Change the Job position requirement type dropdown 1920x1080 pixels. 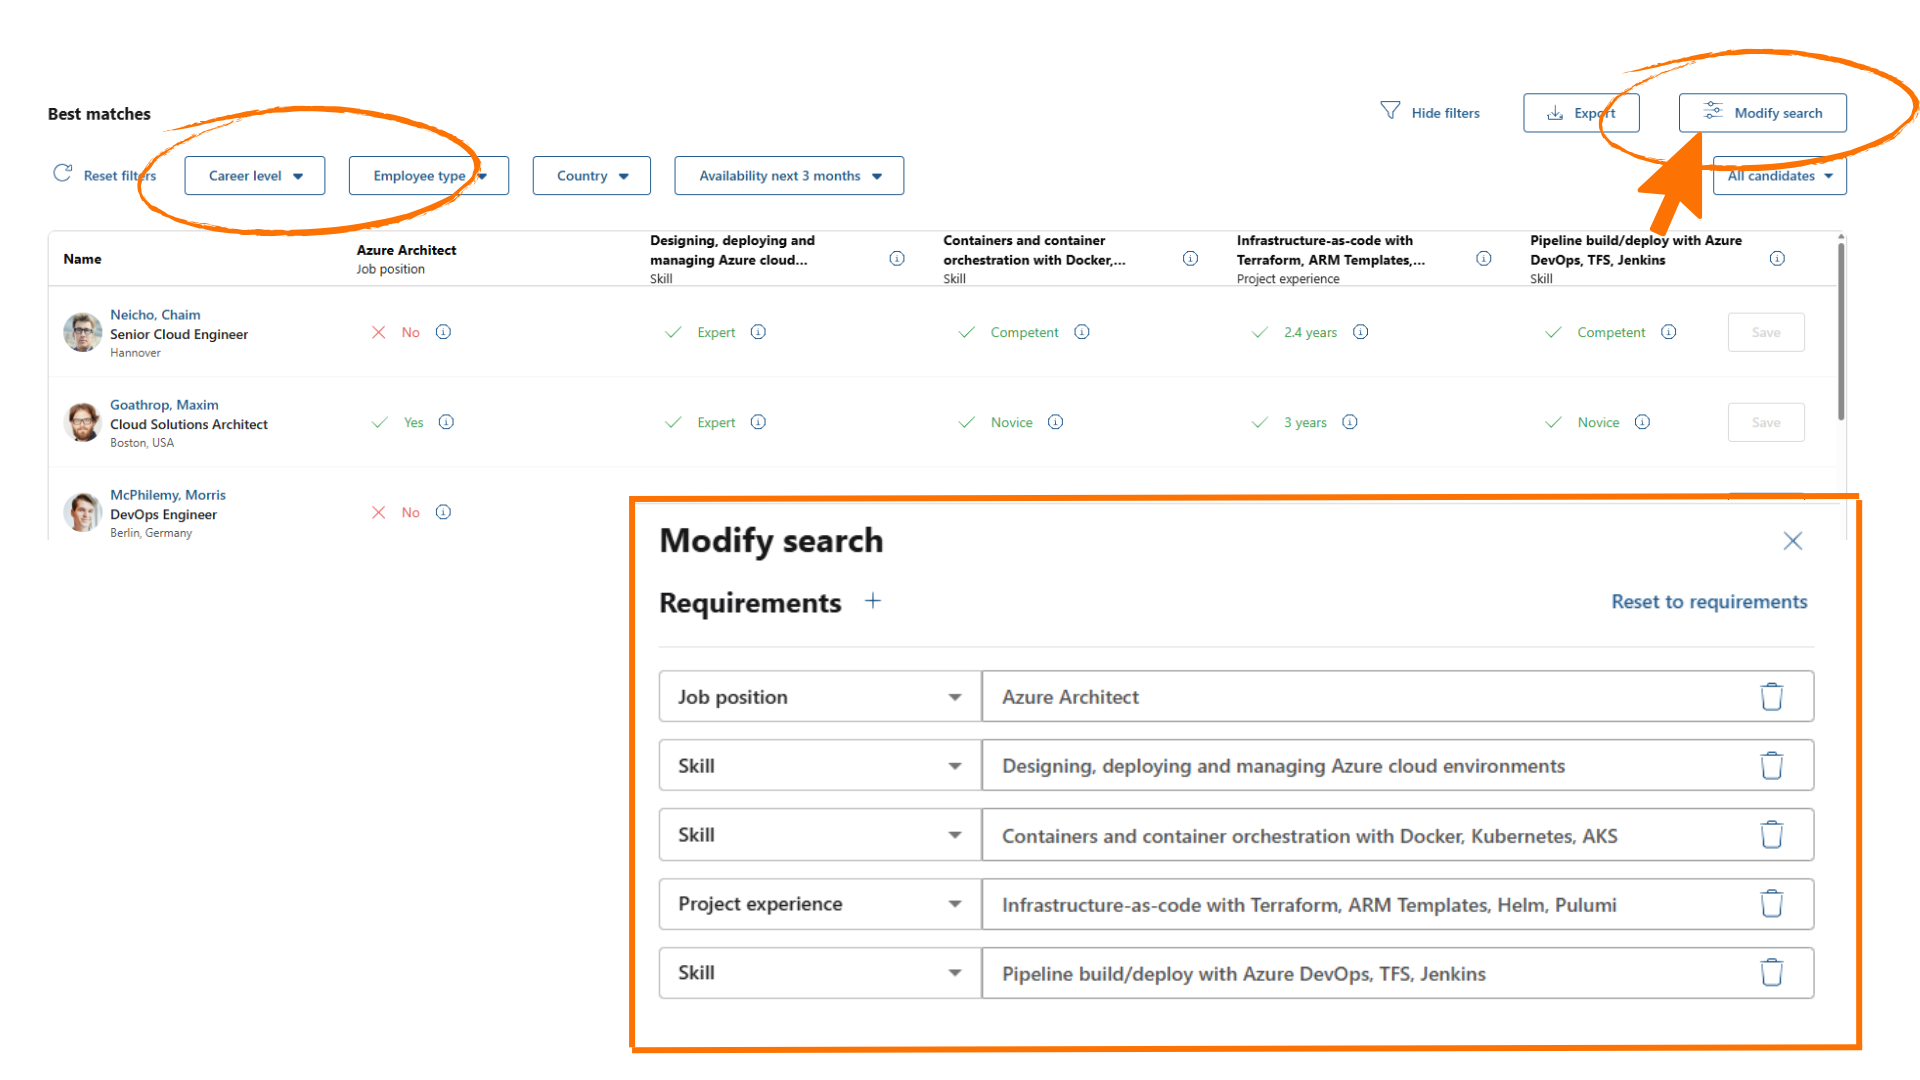[820, 697]
